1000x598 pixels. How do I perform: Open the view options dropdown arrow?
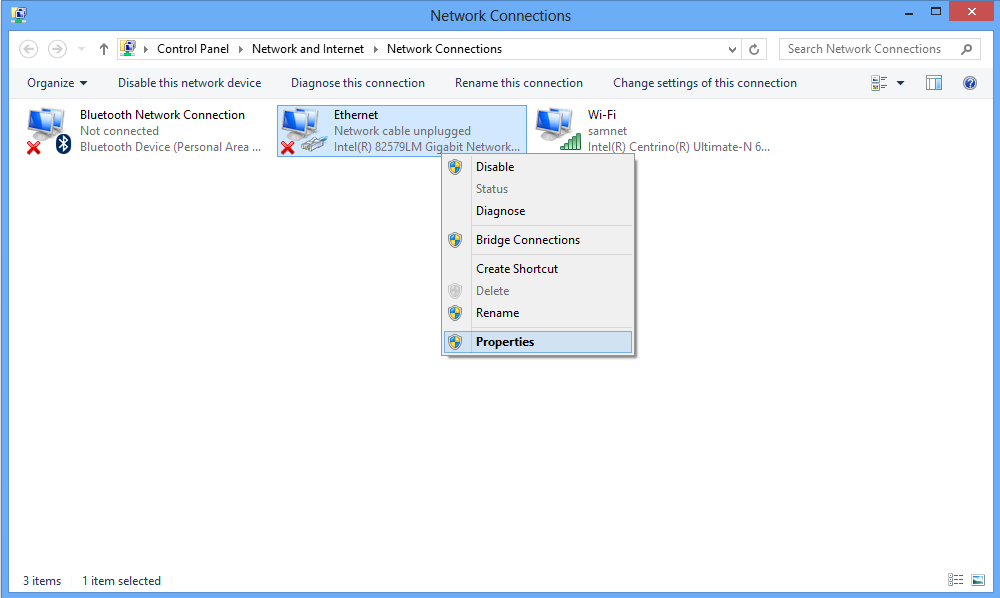tap(901, 83)
